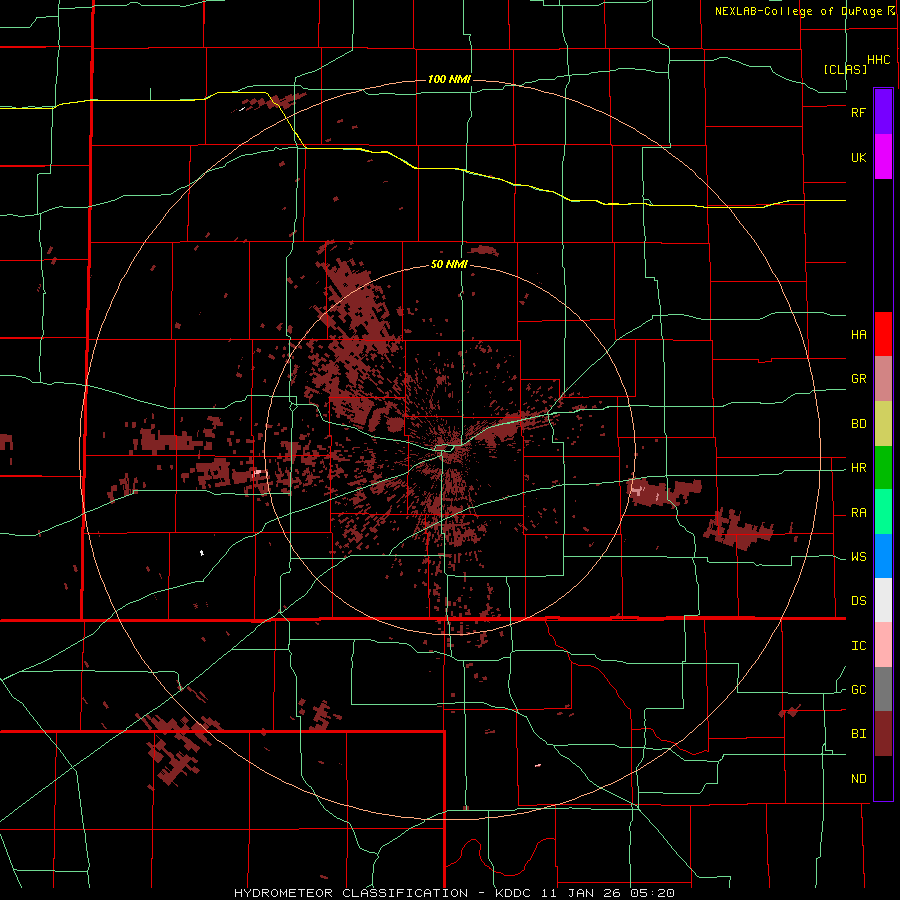The height and width of the screenshot is (900, 900).
Task: Select the BD yellow legend swatch
Action: pos(883,424)
